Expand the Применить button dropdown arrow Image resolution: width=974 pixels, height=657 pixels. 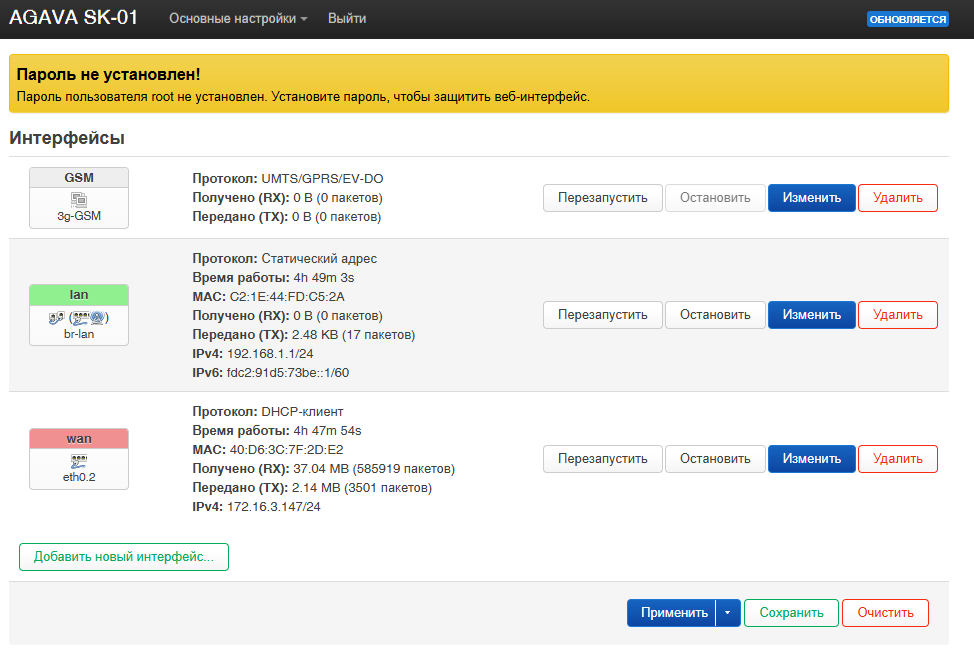pos(727,613)
